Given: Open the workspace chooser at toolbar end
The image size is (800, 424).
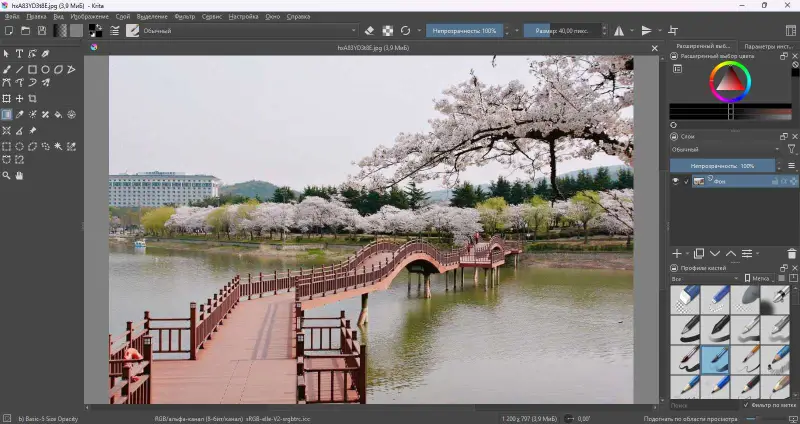Looking at the screenshot, I should tap(791, 31).
